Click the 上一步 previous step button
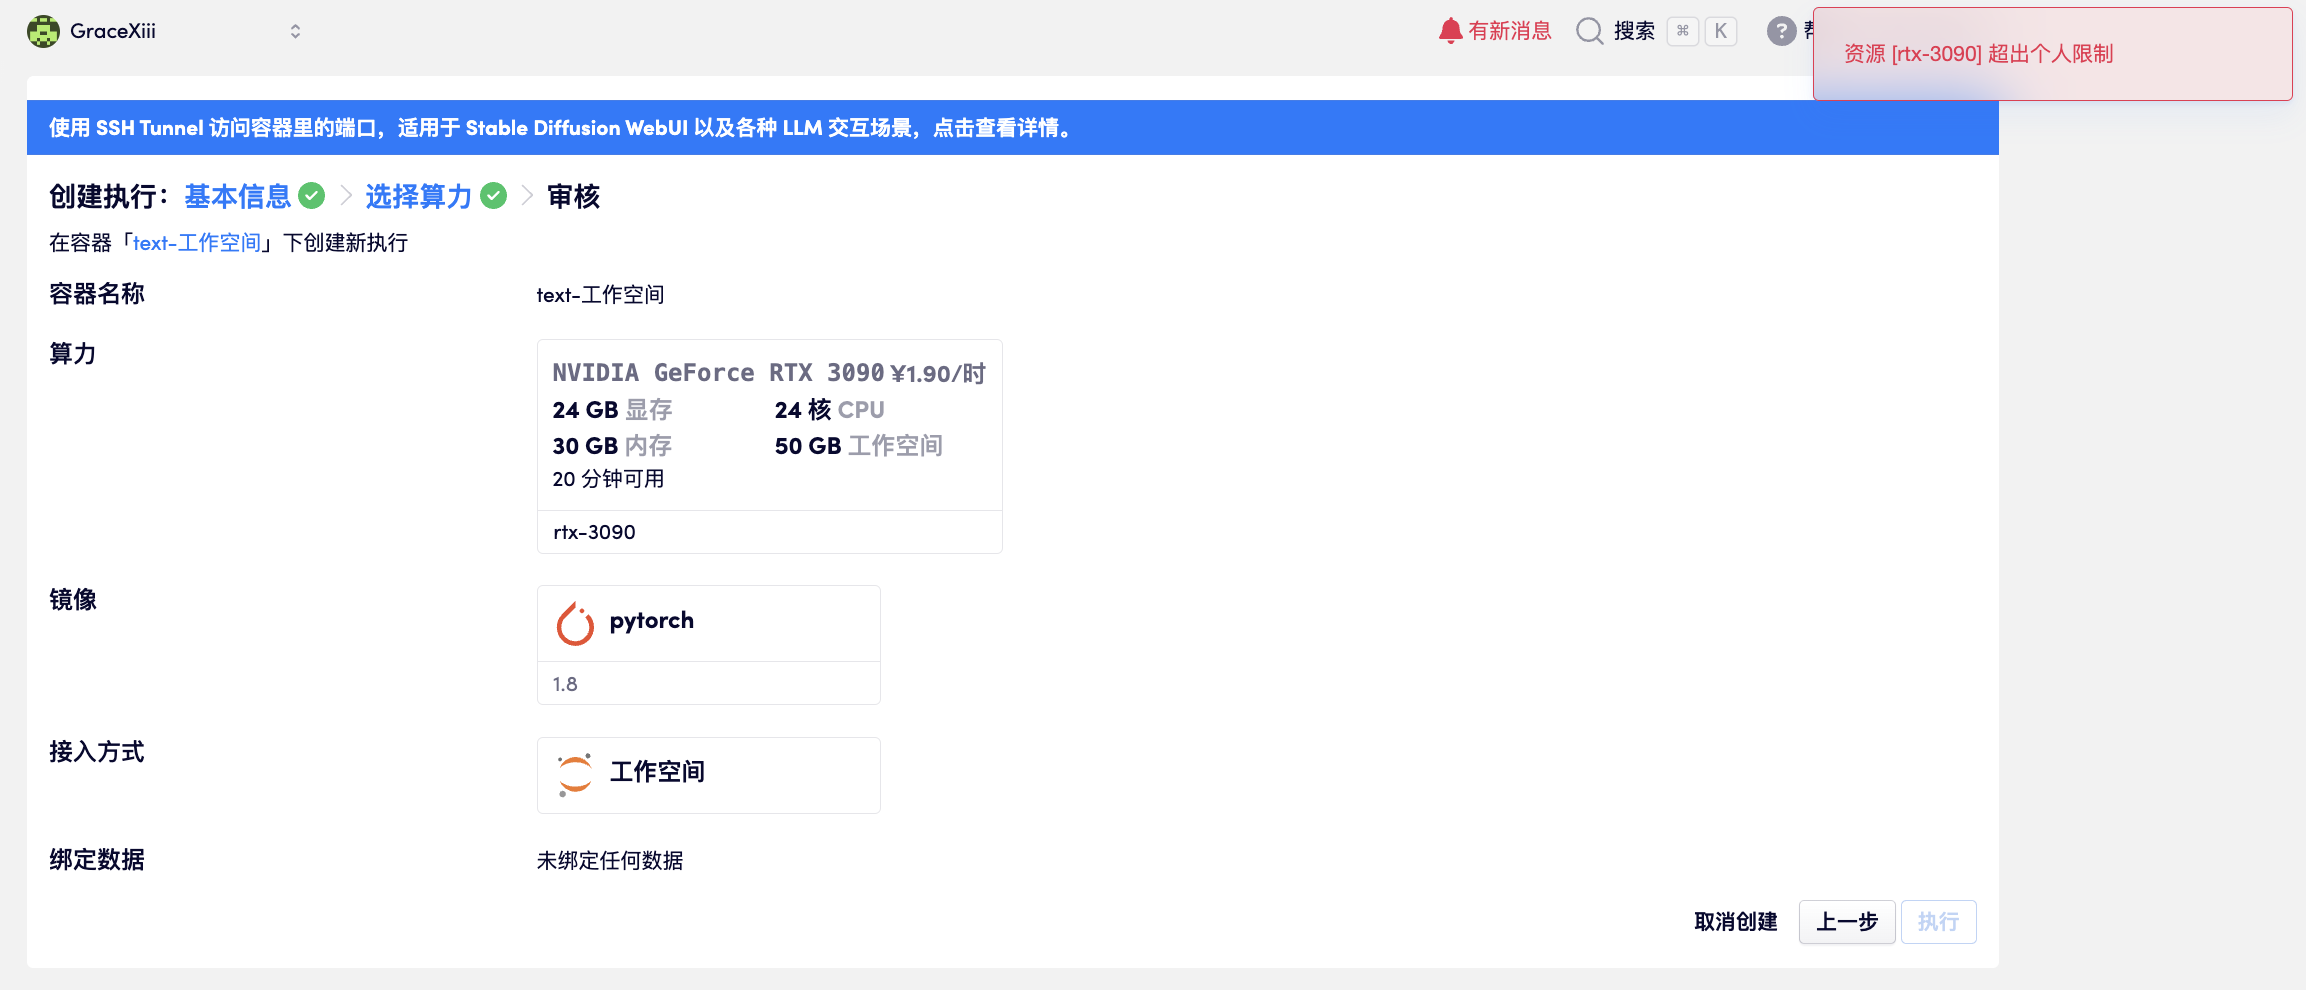This screenshot has height=990, width=2306. (1846, 922)
